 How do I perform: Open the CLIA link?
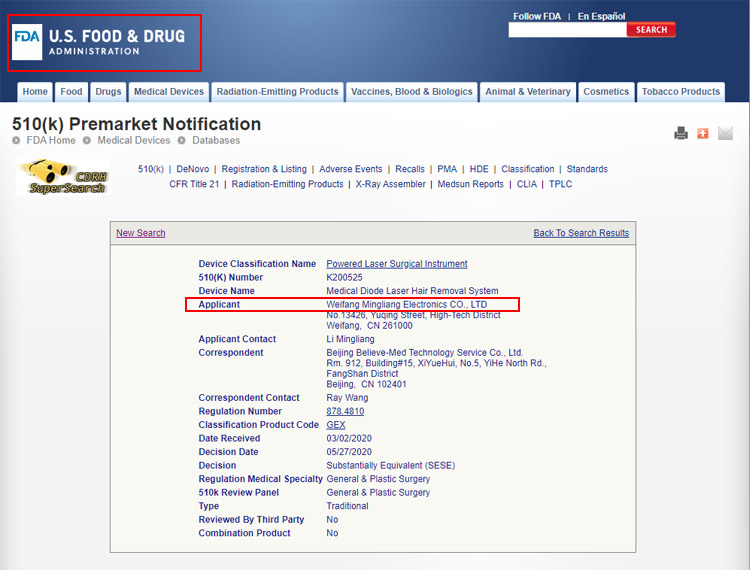coord(527,184)
